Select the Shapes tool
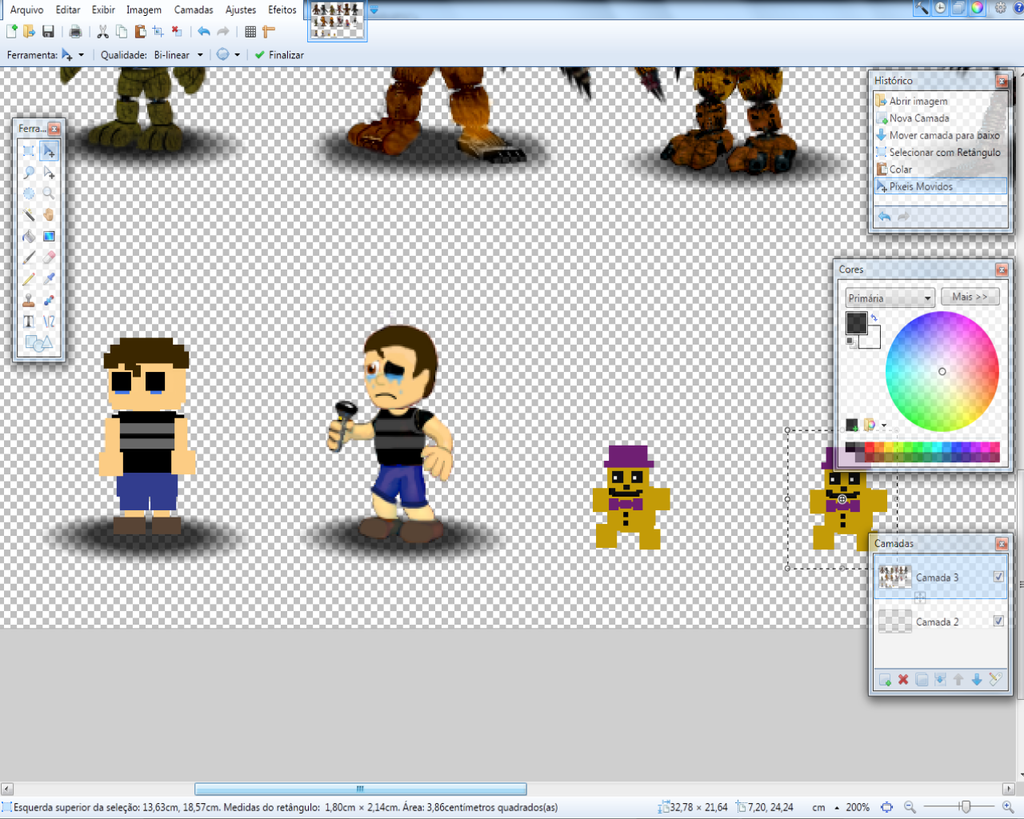 38,342
